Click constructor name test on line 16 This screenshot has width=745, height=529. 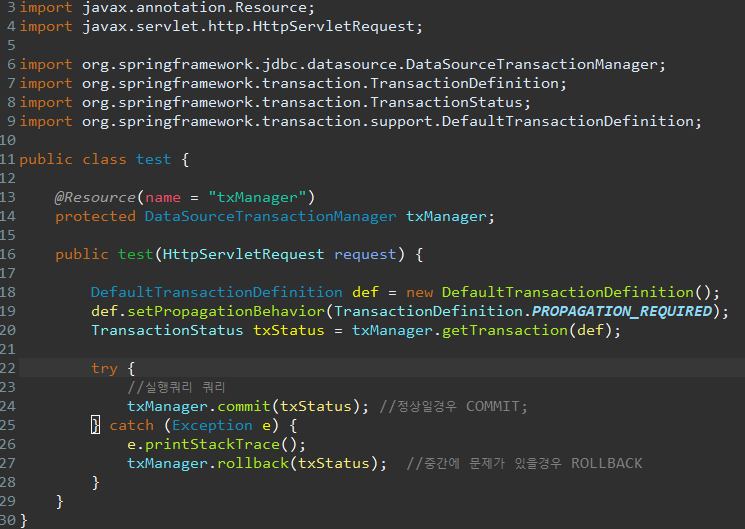(135, 254)
